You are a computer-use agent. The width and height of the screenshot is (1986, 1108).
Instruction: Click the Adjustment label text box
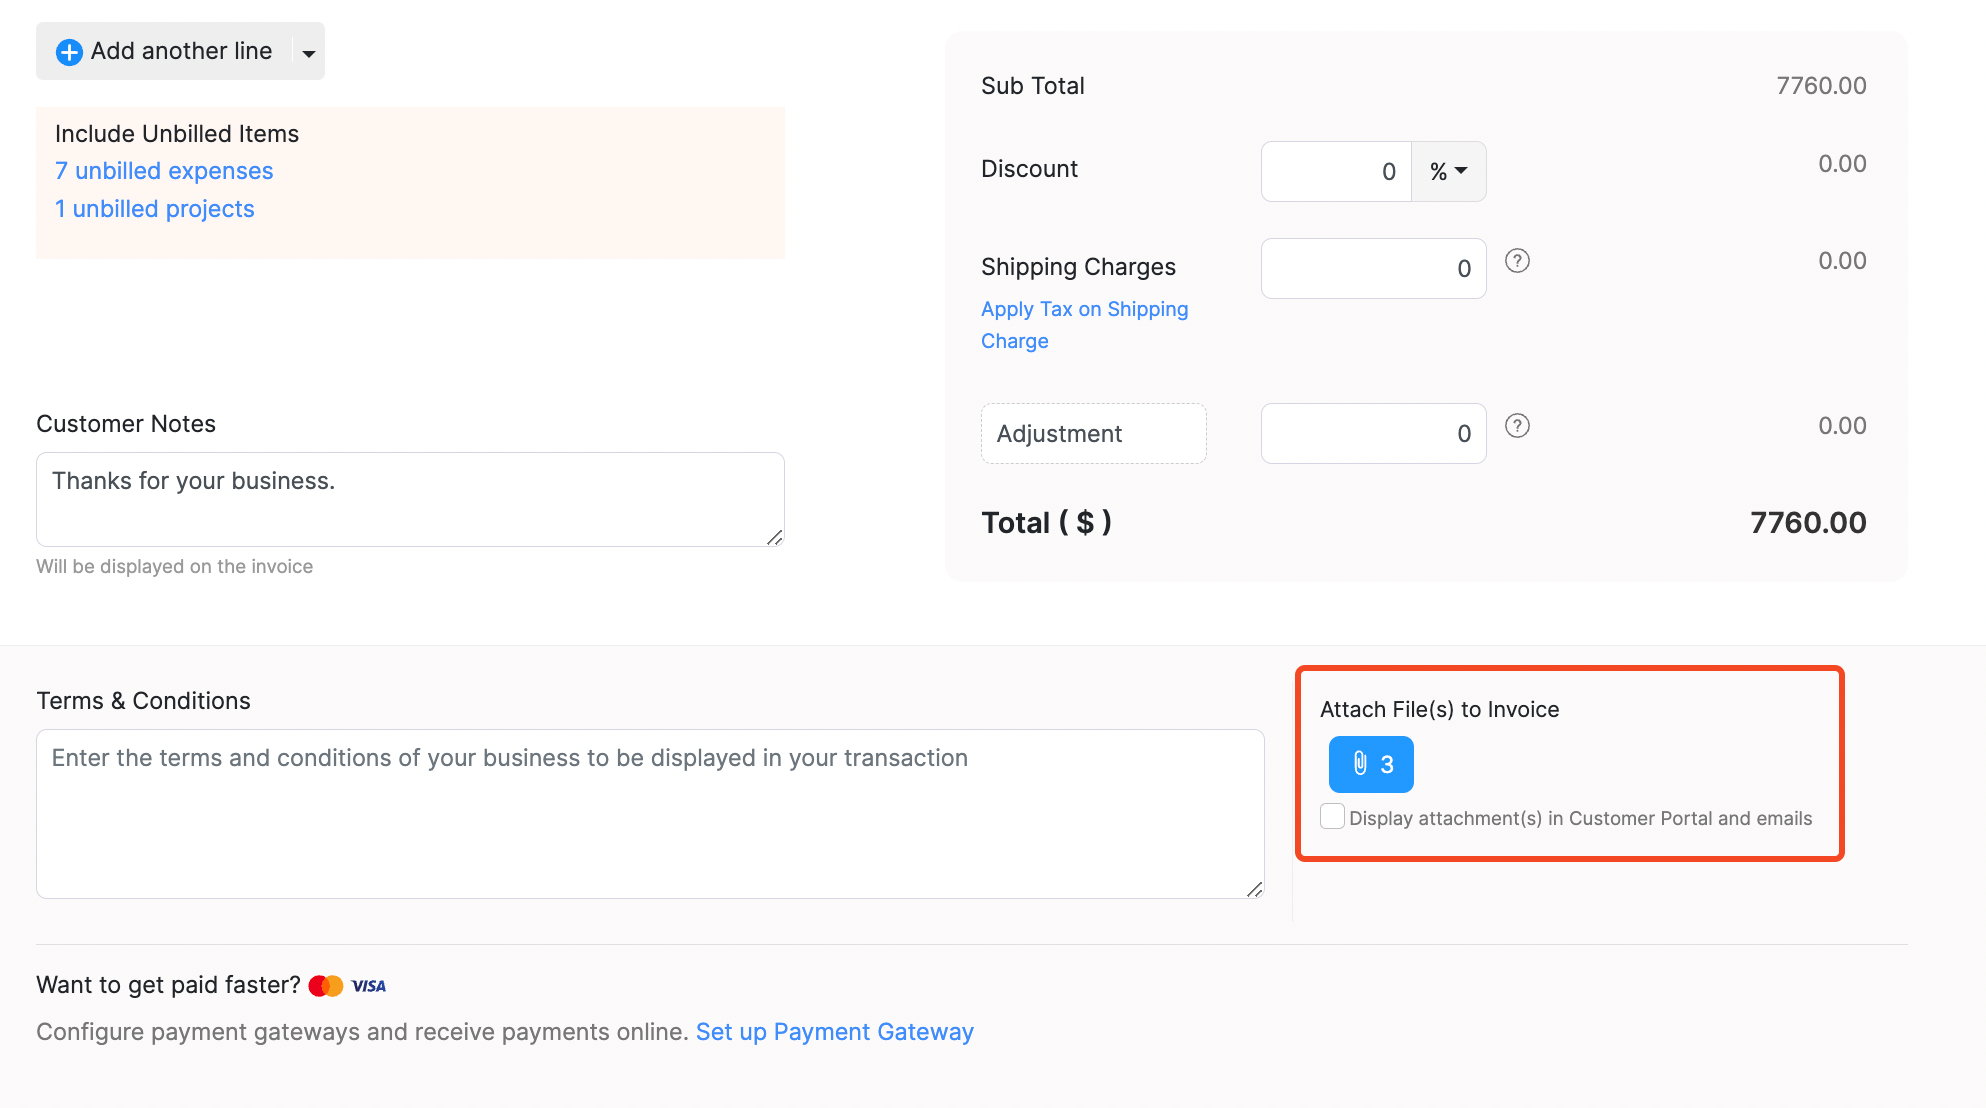1093,434
